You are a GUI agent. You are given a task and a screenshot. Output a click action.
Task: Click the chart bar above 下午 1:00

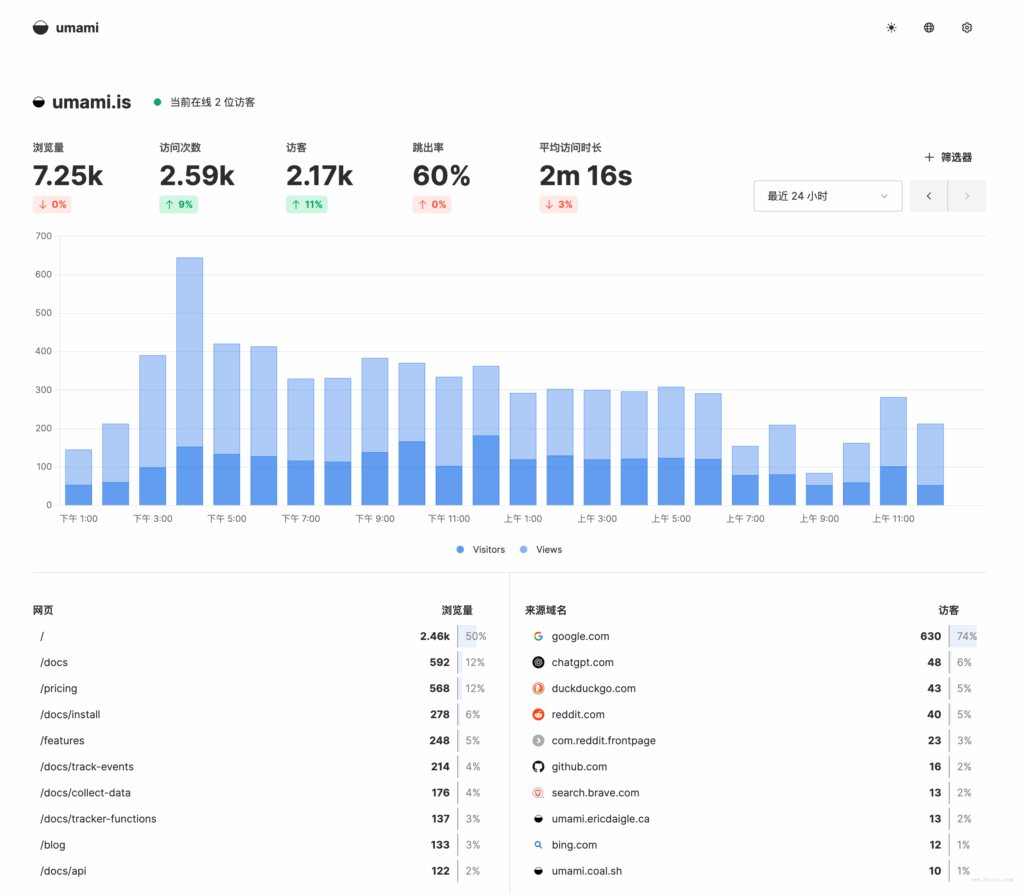pyautogui.click(x=78, y=477)
